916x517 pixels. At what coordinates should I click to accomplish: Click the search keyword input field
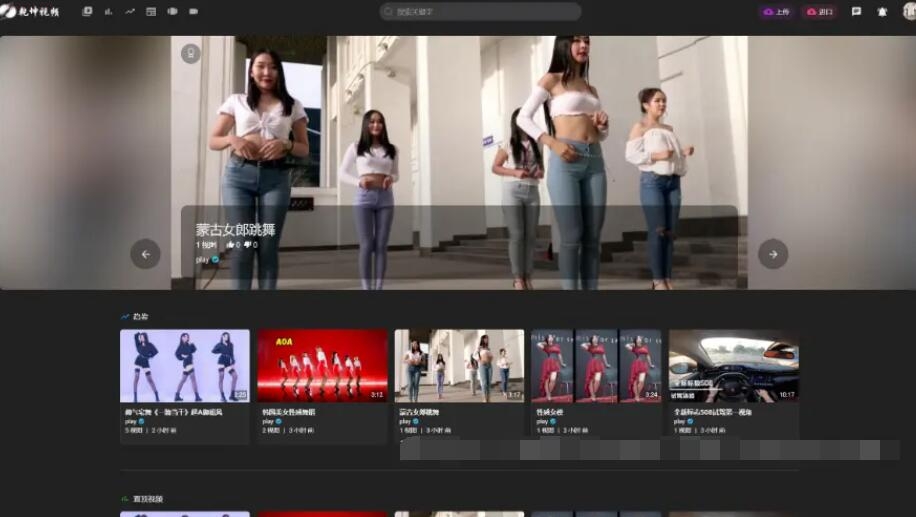click(x=480, y=12)
